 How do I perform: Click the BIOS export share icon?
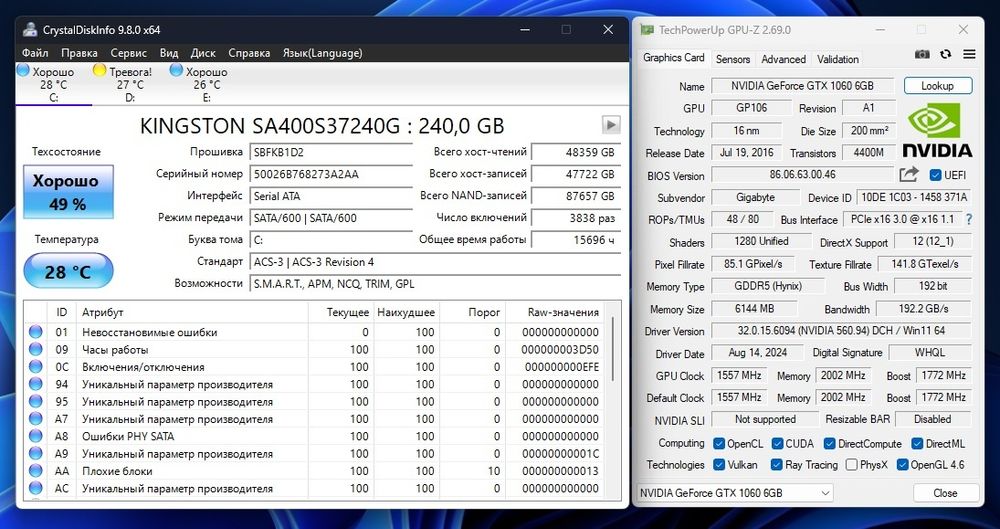(909, 174)
